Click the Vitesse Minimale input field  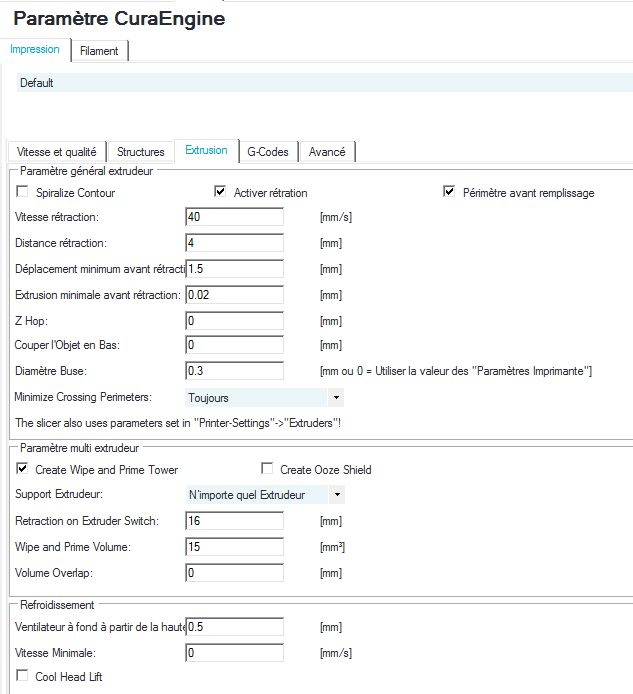235,653
